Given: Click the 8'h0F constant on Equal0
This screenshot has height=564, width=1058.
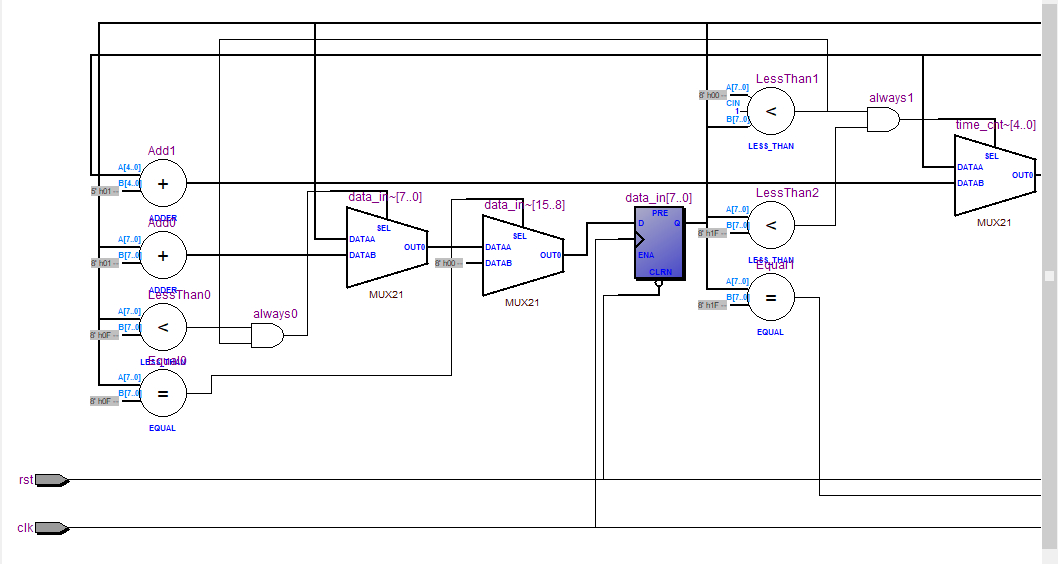Looking at the screenshot, I should click(x=104, y=401).
